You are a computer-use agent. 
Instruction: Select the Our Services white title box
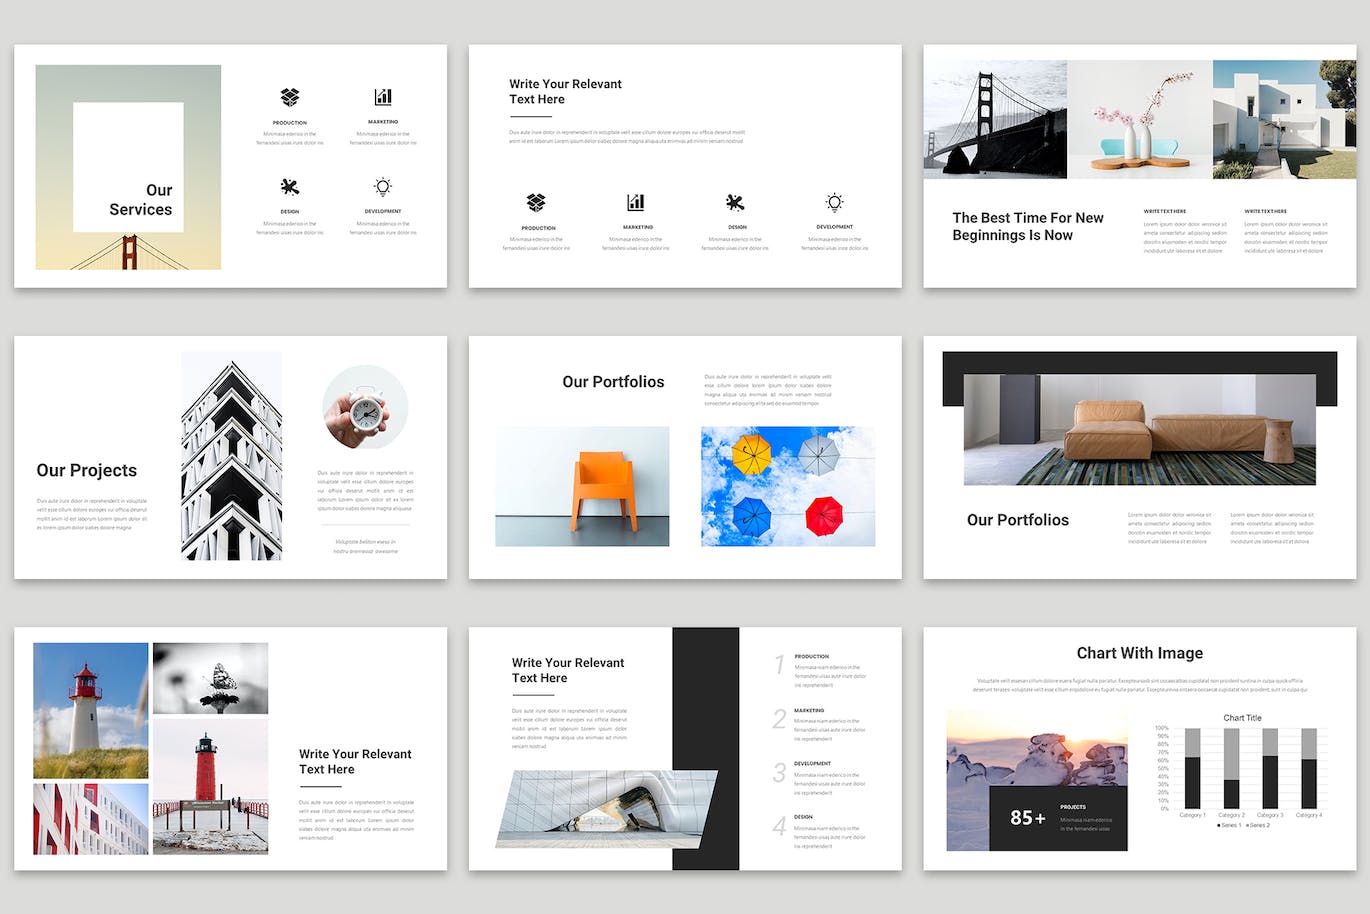[x=128, y=167]
